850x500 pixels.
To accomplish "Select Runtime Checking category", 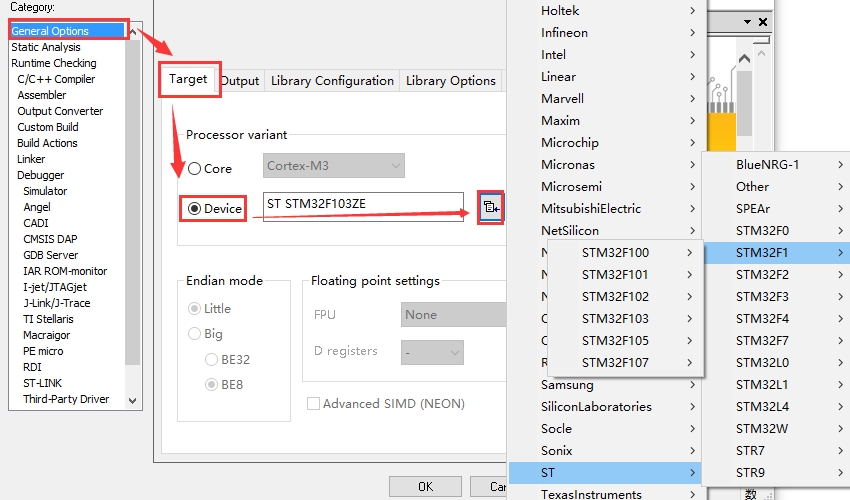I will [x=54, y=63].
